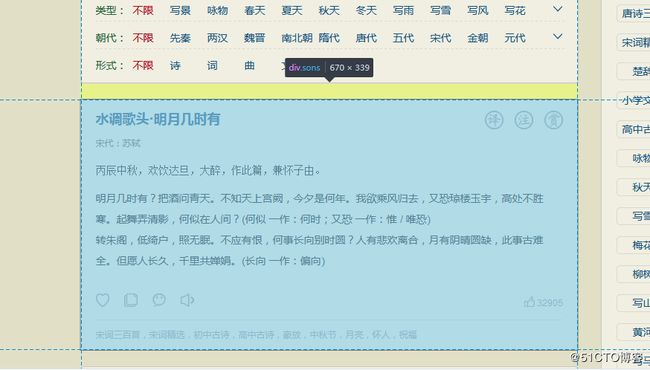Favorite the poem with the heart icon
Image resolution: width=650 pixels, height=370 pixels.
[x=102, y=300]
